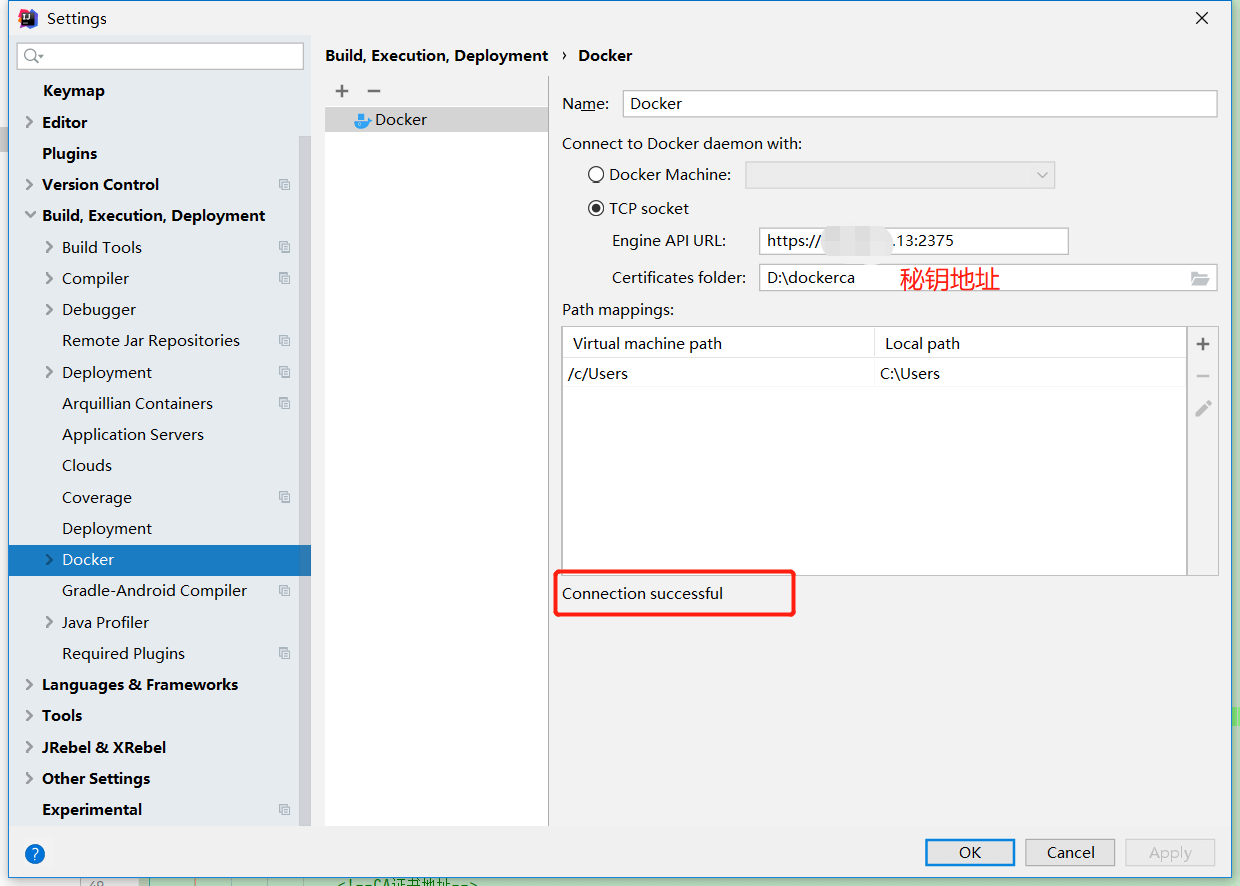Add a path mapping with plus icon
1240x886 pixels.
[x=1203, y=344]
